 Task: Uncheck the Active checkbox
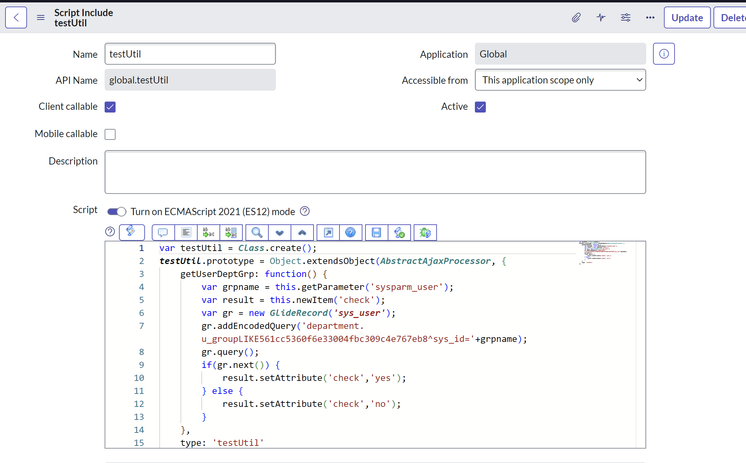(x=480, y=107)
